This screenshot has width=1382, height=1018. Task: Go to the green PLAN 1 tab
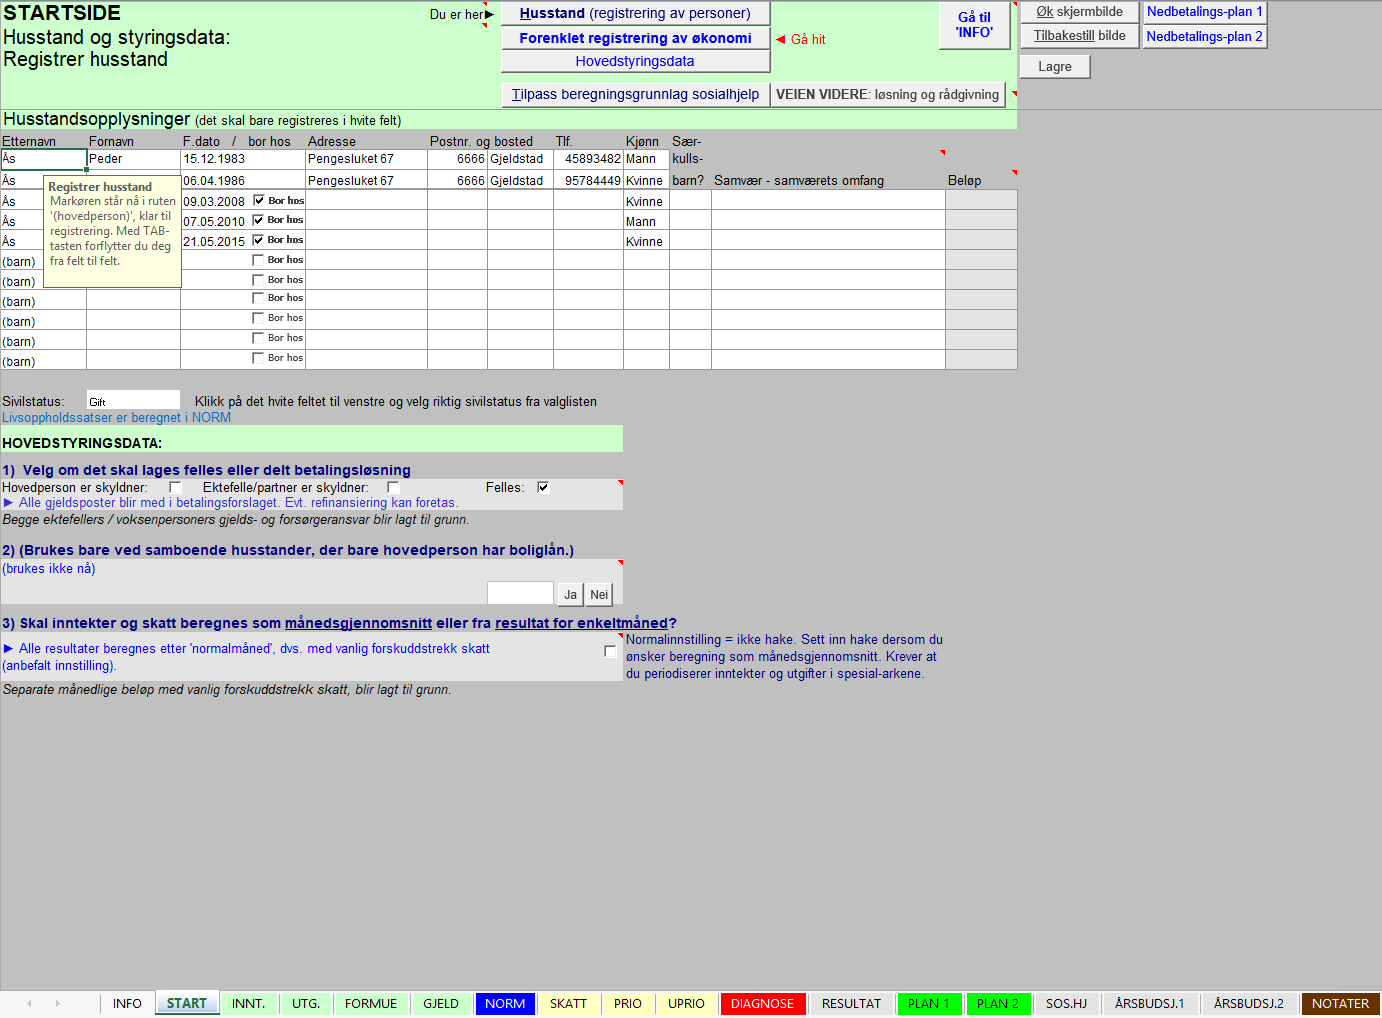coord(929,1004)
